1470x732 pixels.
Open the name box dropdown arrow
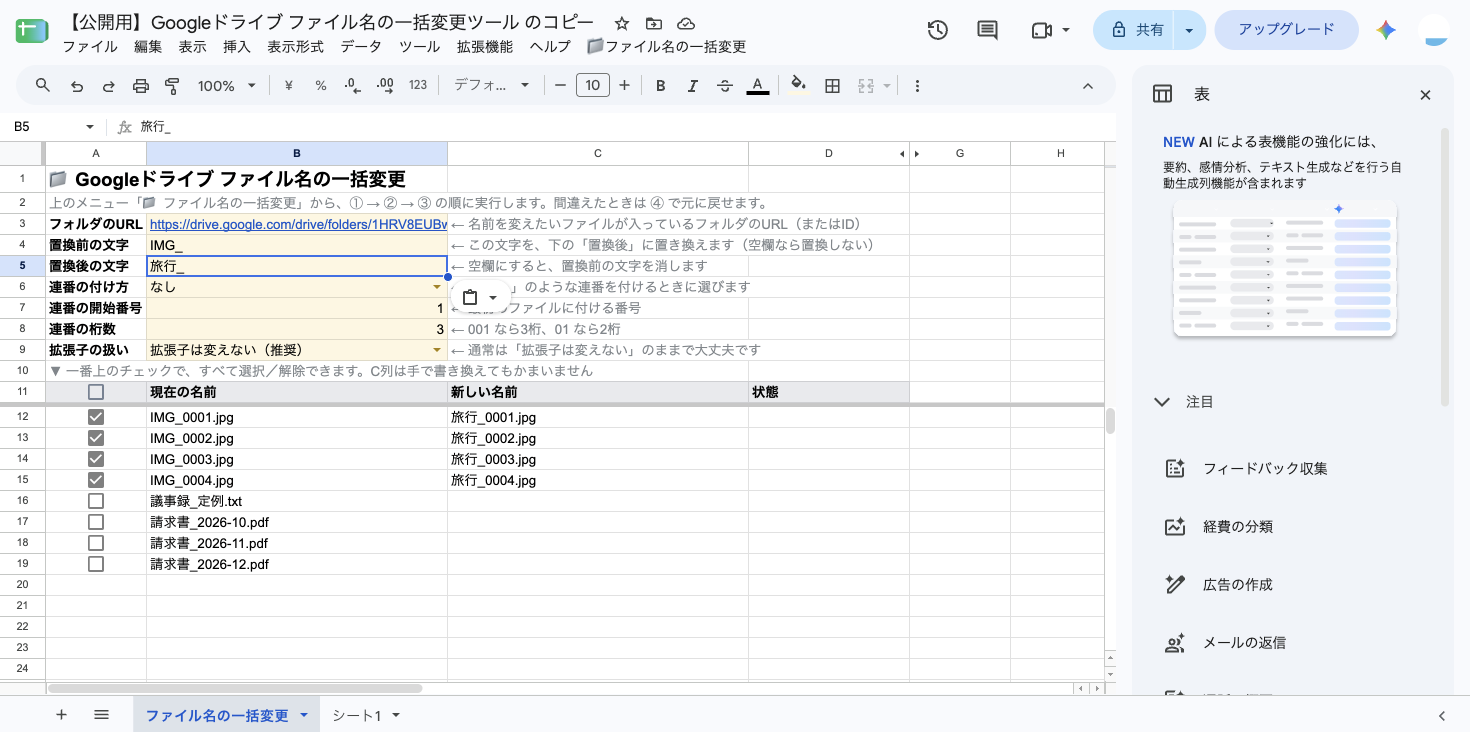(x=90, y=127)
